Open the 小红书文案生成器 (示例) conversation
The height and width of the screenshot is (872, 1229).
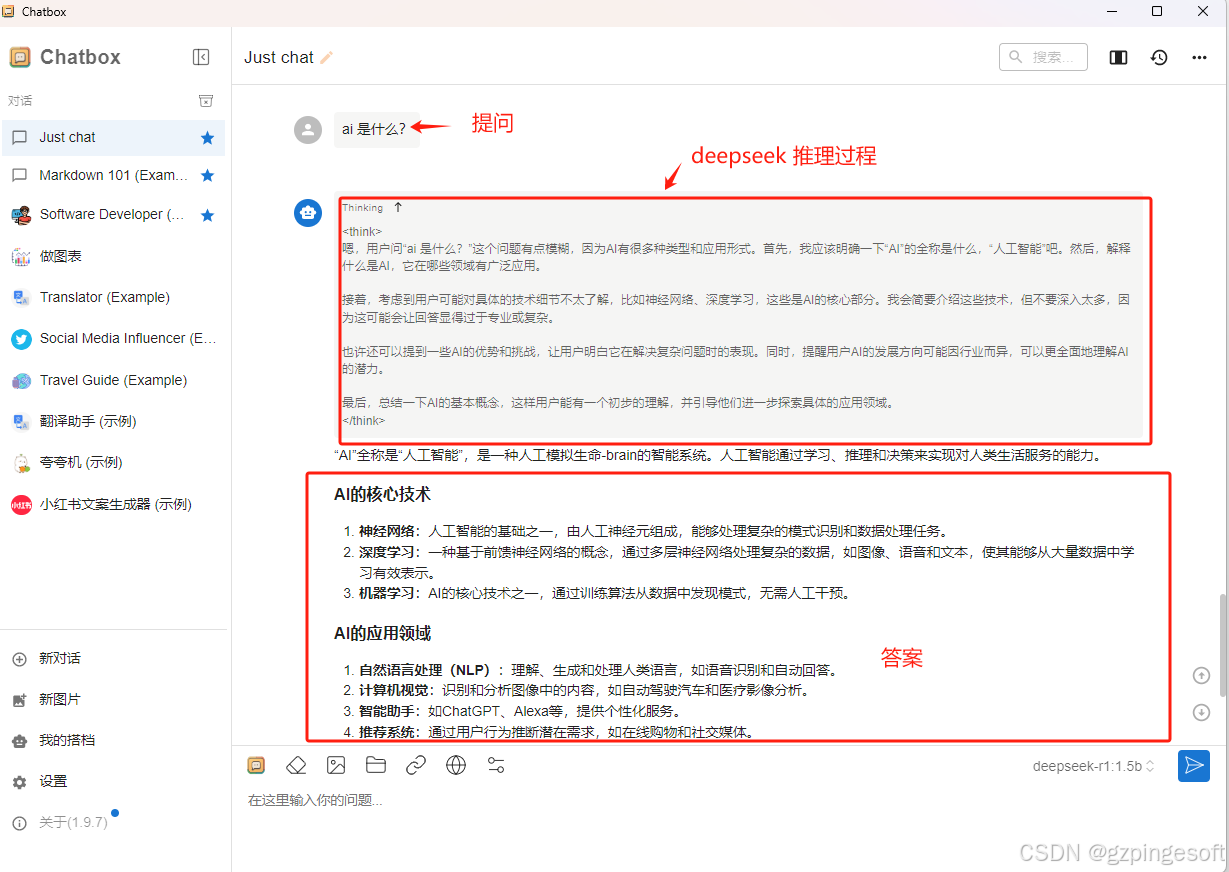click(113, 504)
